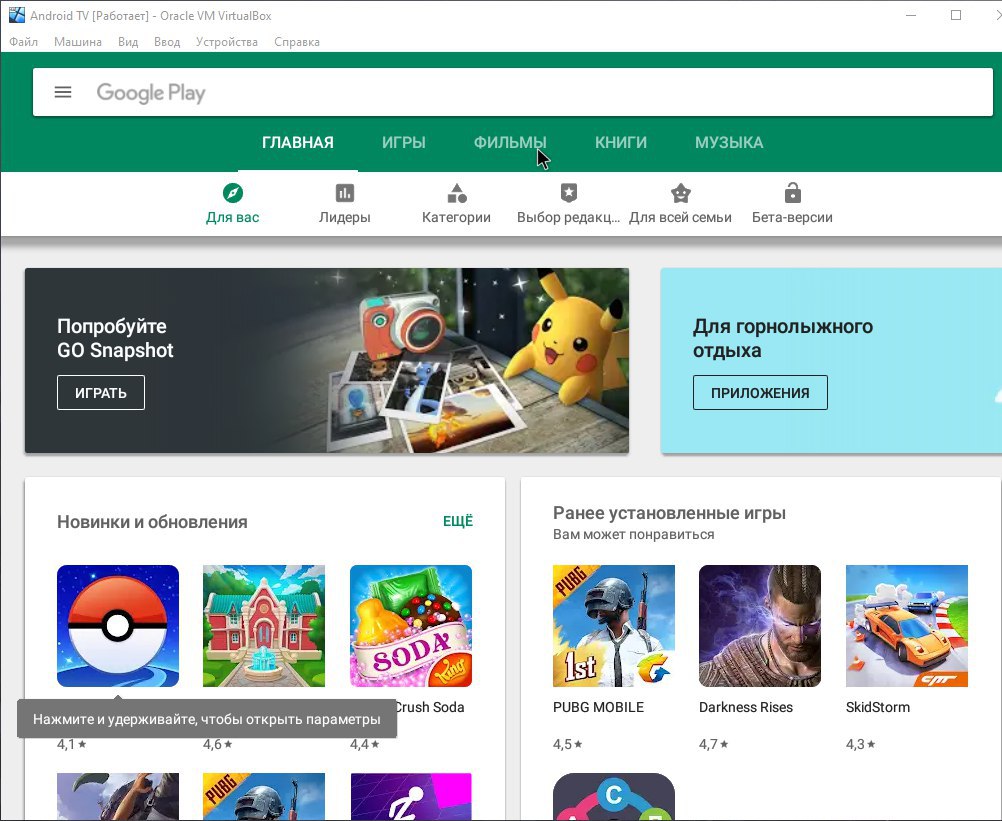Open the Машина menu in VirtualBox
This screenshot has width=1002, height=821.
[x=78, y=42]
